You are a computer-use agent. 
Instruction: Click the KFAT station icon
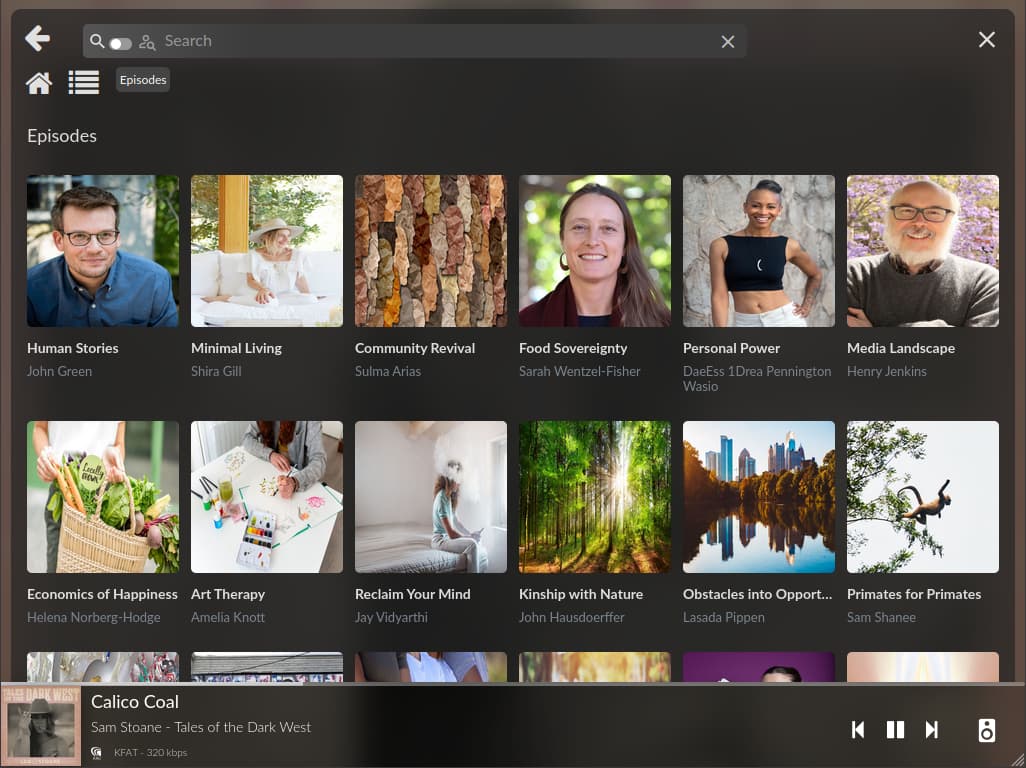[x=97, y=752]
